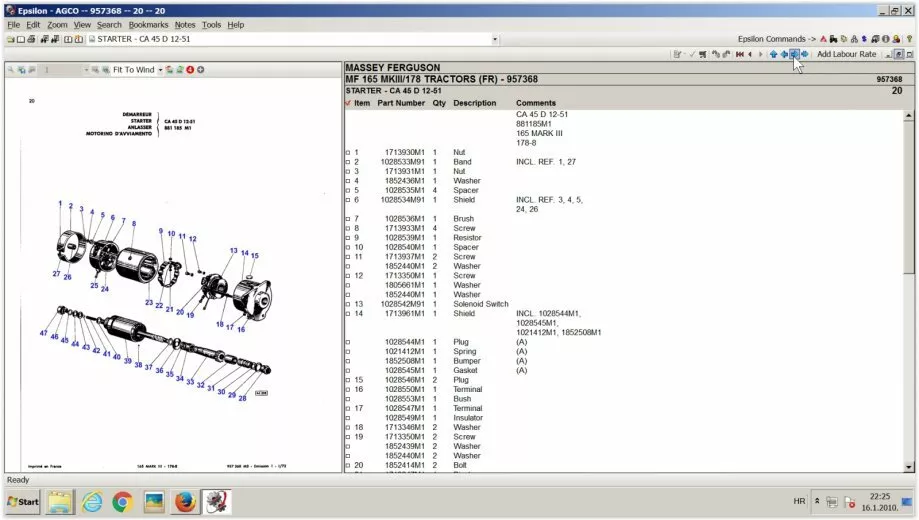
Task: Click the shopping cart icon in parts toolbar
Action: point(702,54)
